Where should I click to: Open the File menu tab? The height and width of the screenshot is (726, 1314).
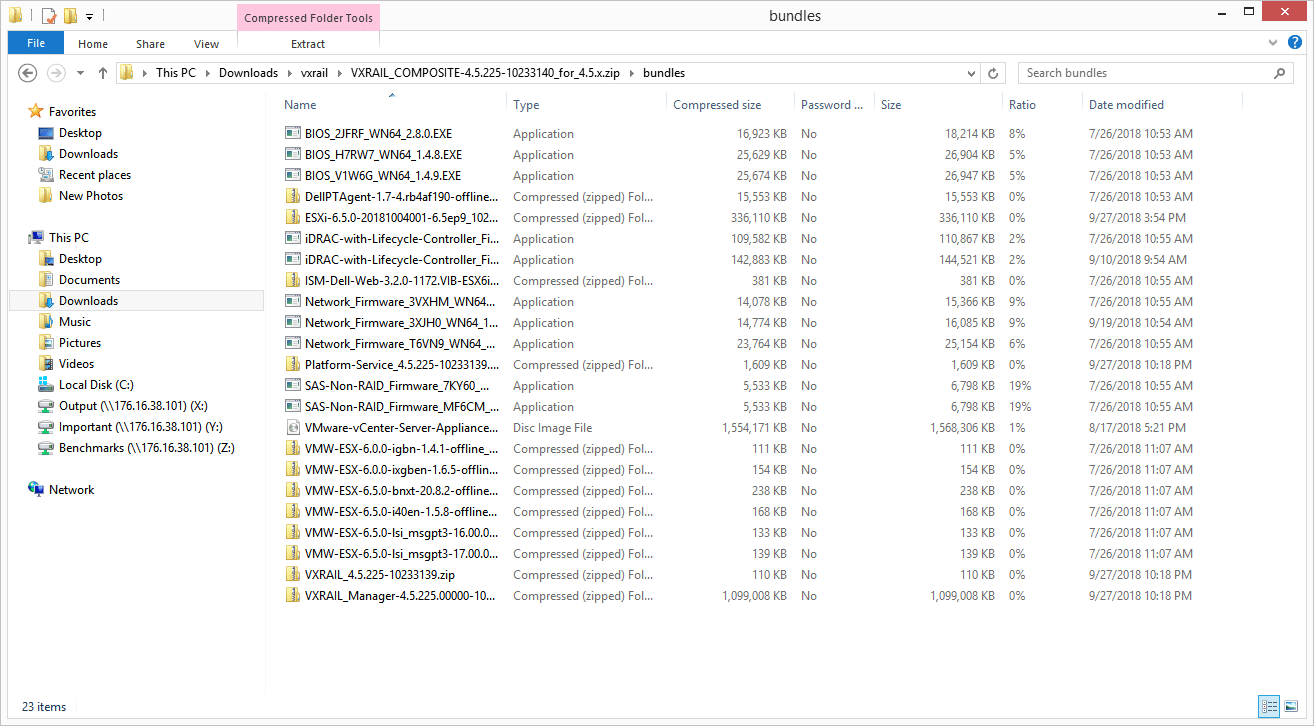pos(36,43)
